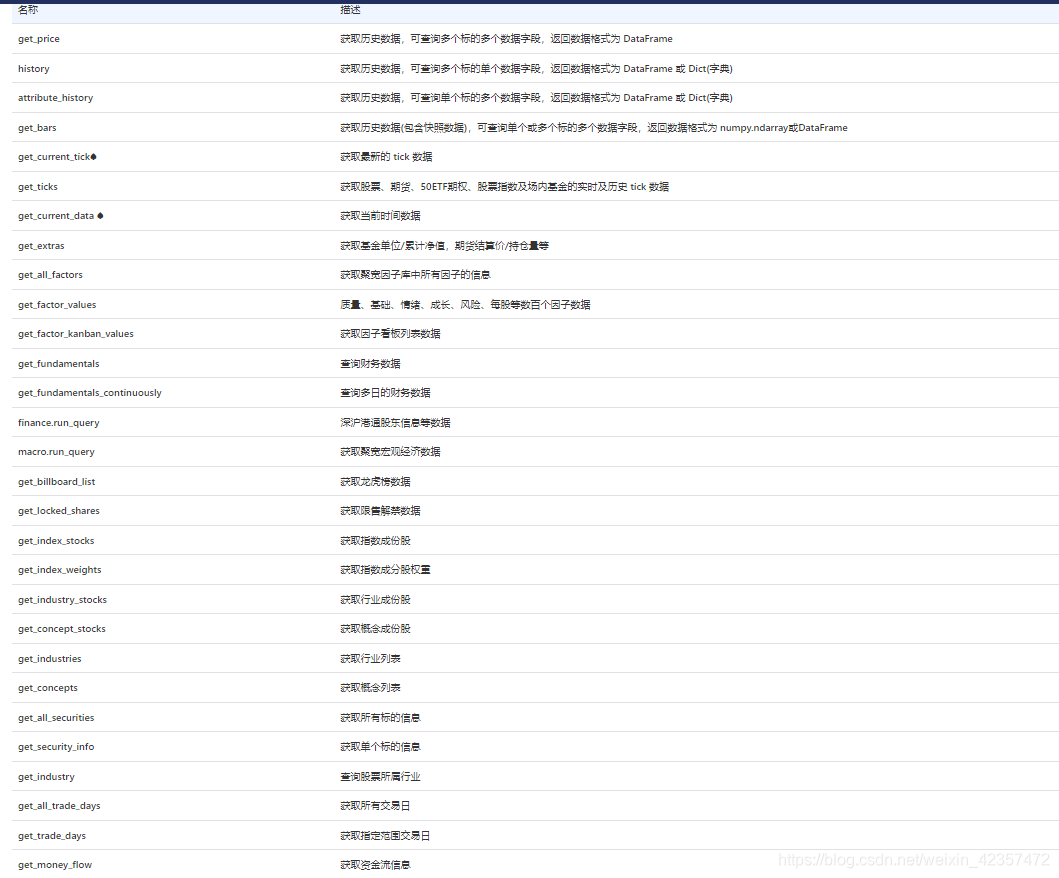Click the description 查询财务数据
The image size is (1059, 878).
370,364
